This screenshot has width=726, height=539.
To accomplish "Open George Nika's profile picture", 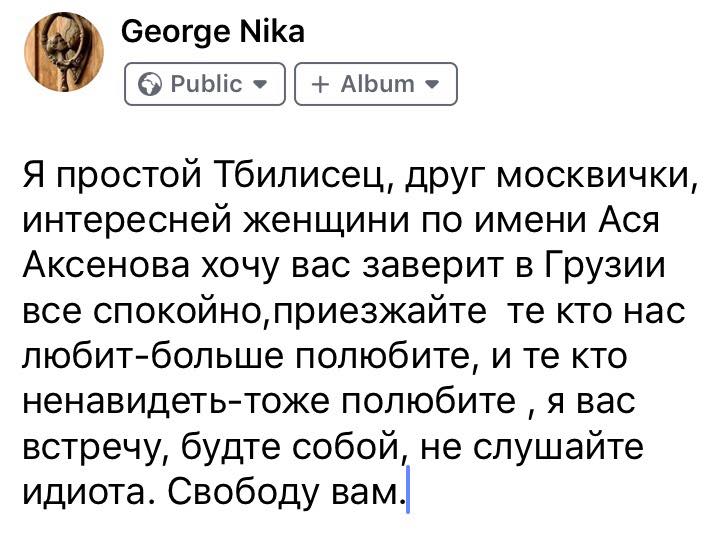I will pyautogui.click(x=64, y=51).
